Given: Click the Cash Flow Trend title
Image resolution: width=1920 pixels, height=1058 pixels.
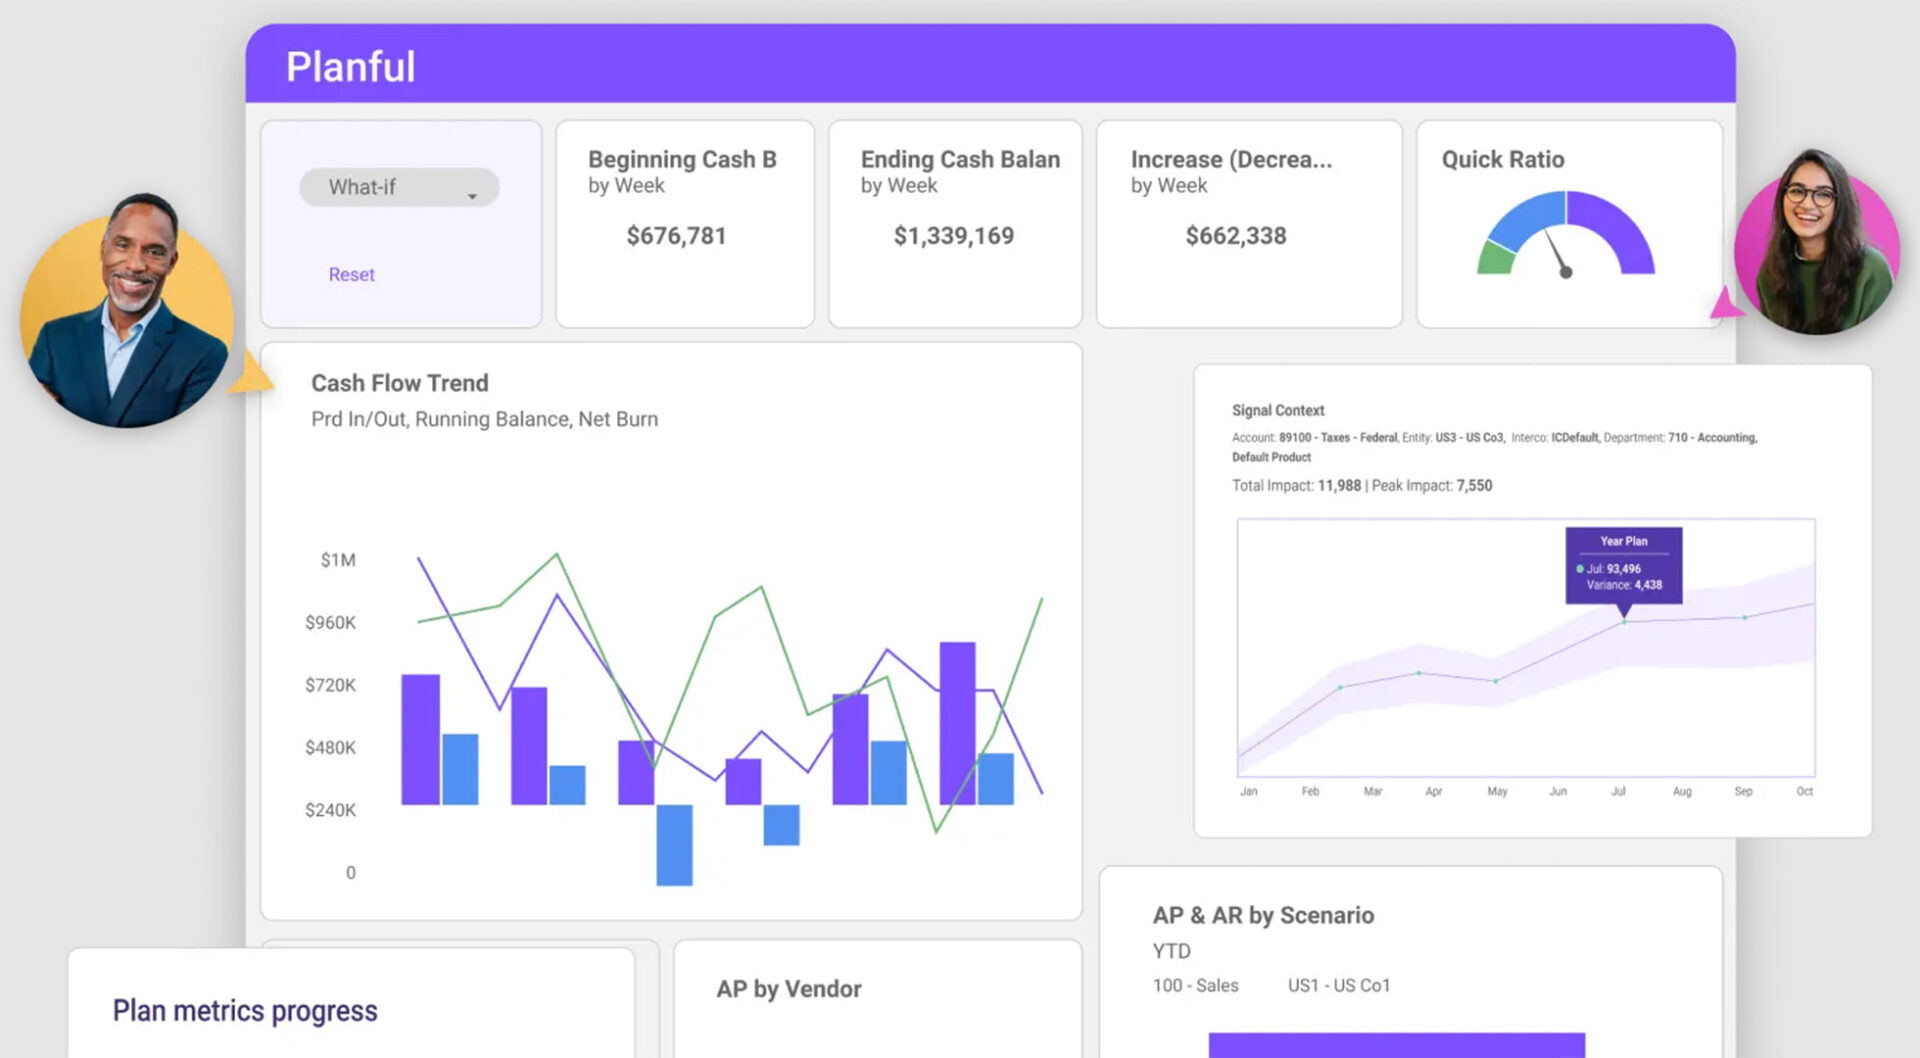Looking at the screenshot, I should pos(399,383).
